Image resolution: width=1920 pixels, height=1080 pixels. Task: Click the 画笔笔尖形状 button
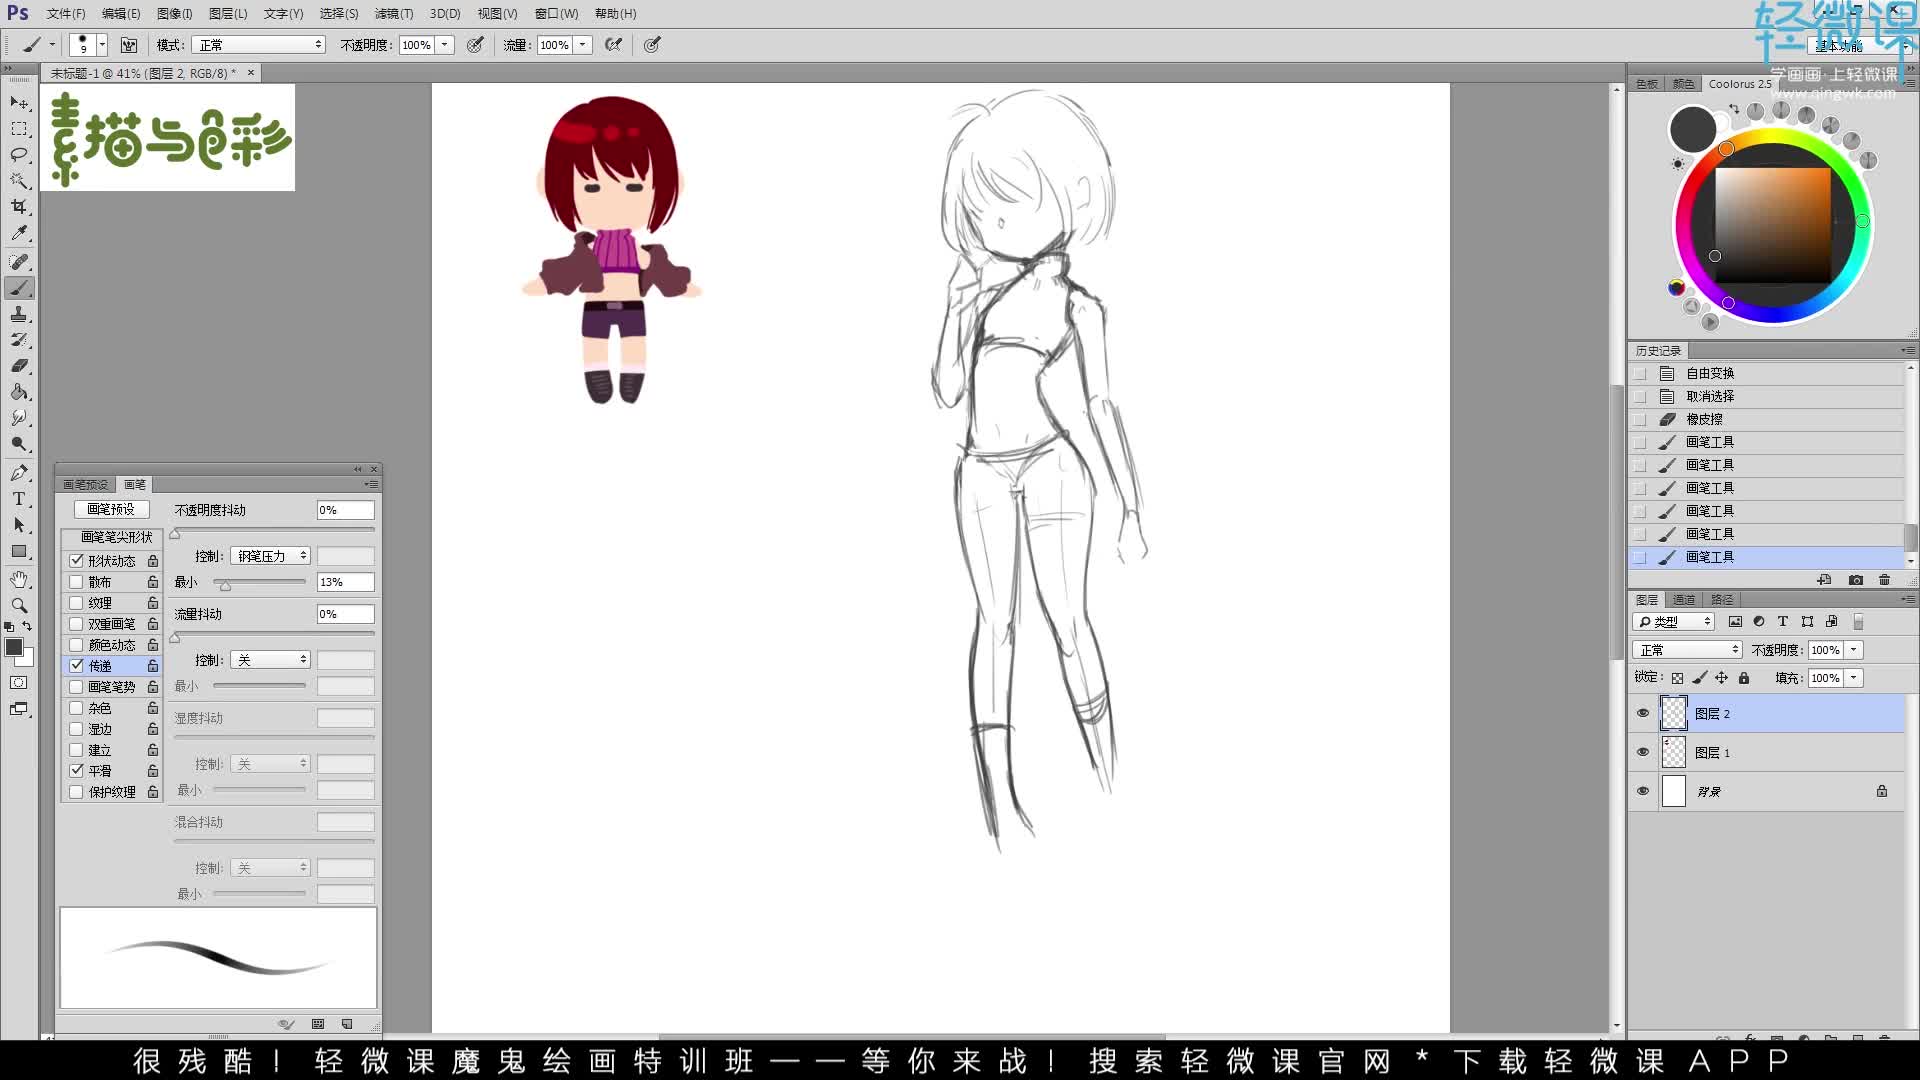point(116,537)
